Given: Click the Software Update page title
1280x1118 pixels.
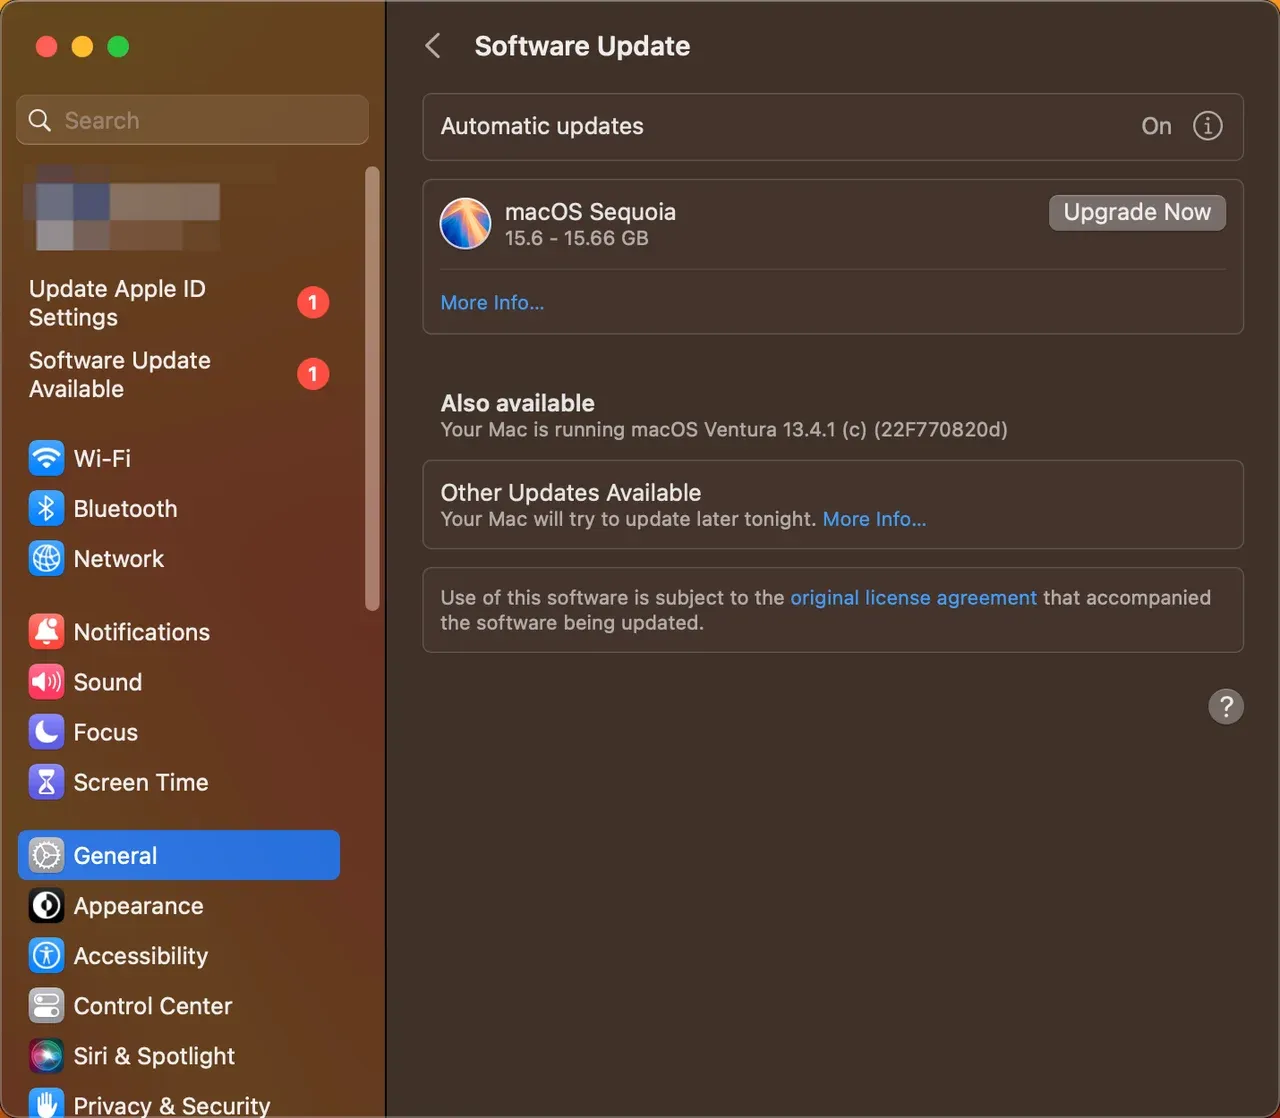Looking at the screenshot, I should coord(582,46).
